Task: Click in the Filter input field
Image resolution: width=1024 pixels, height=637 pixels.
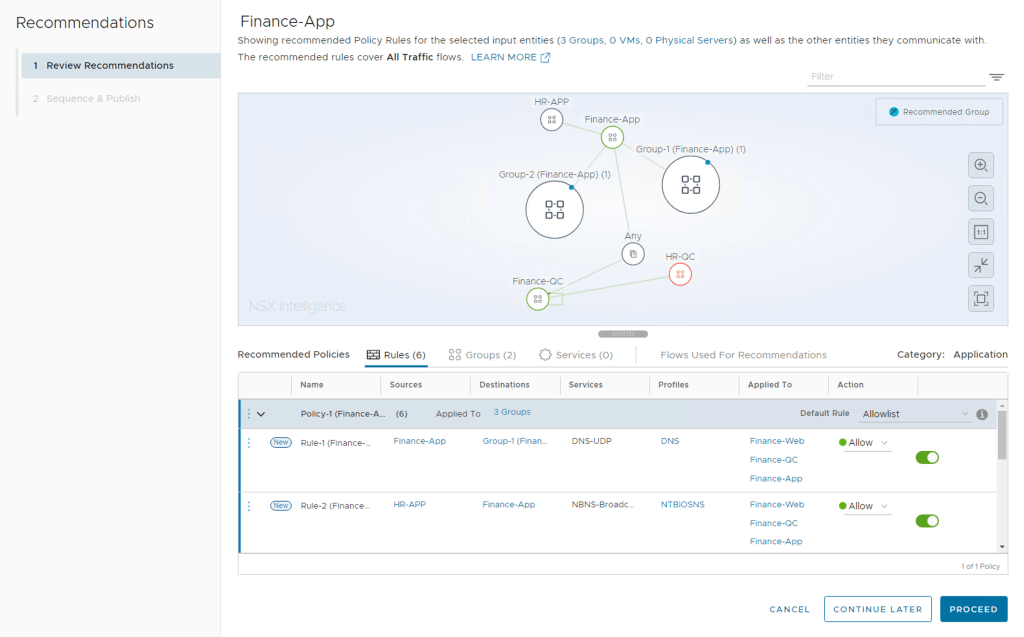Action: (895, 77)
